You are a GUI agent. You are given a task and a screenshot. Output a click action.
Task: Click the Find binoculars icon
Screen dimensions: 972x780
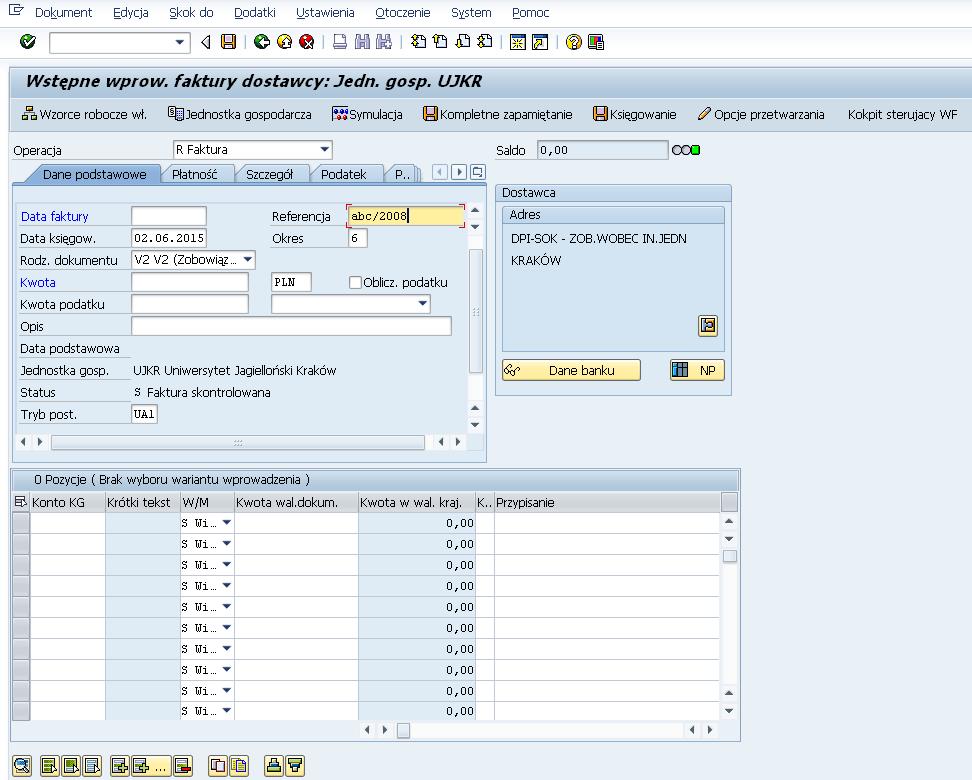(x=362, y=42)
